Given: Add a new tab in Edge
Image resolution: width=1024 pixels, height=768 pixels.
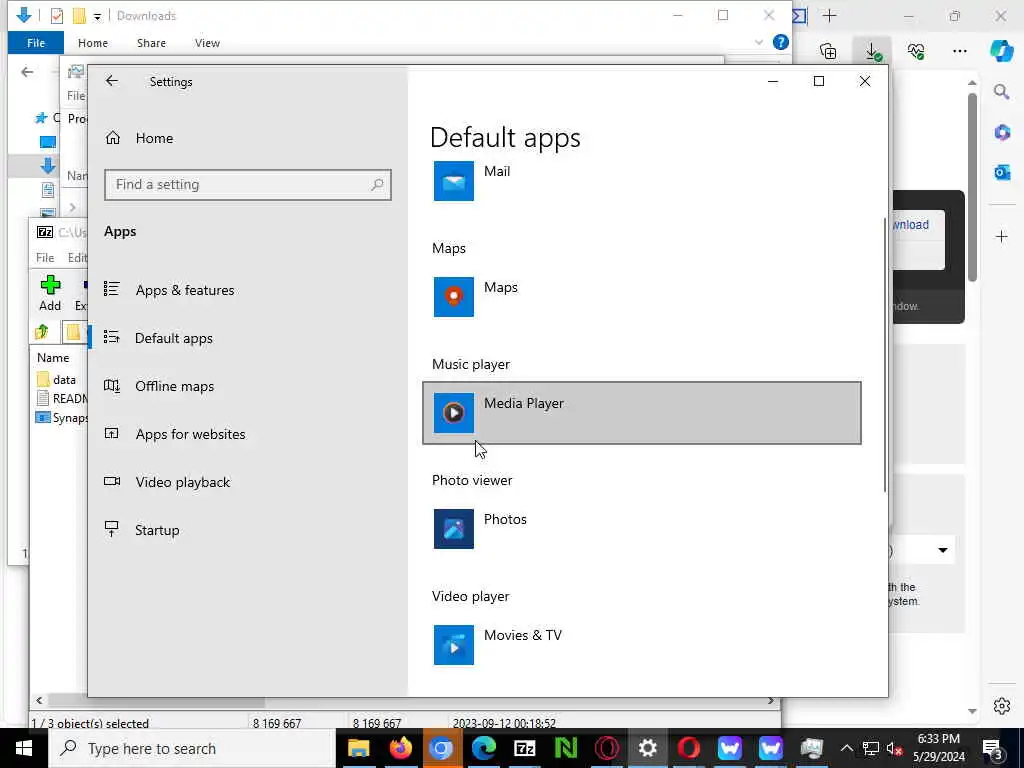Looking at the screenshot, I should 829,16.
